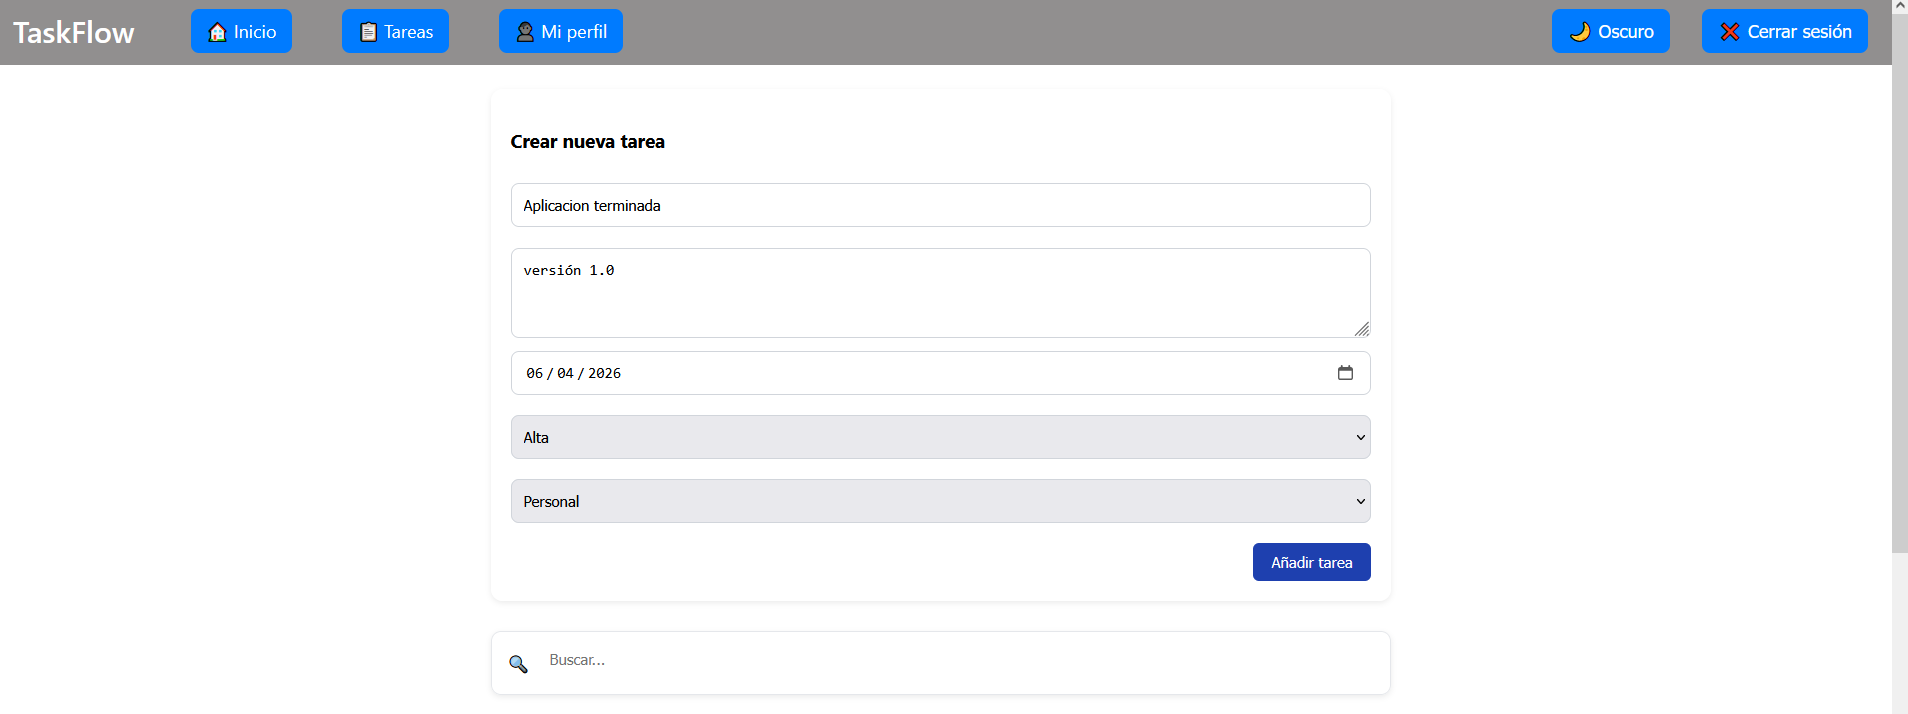
Task: Select the month segment 04 in date
Action: point(565,373)
